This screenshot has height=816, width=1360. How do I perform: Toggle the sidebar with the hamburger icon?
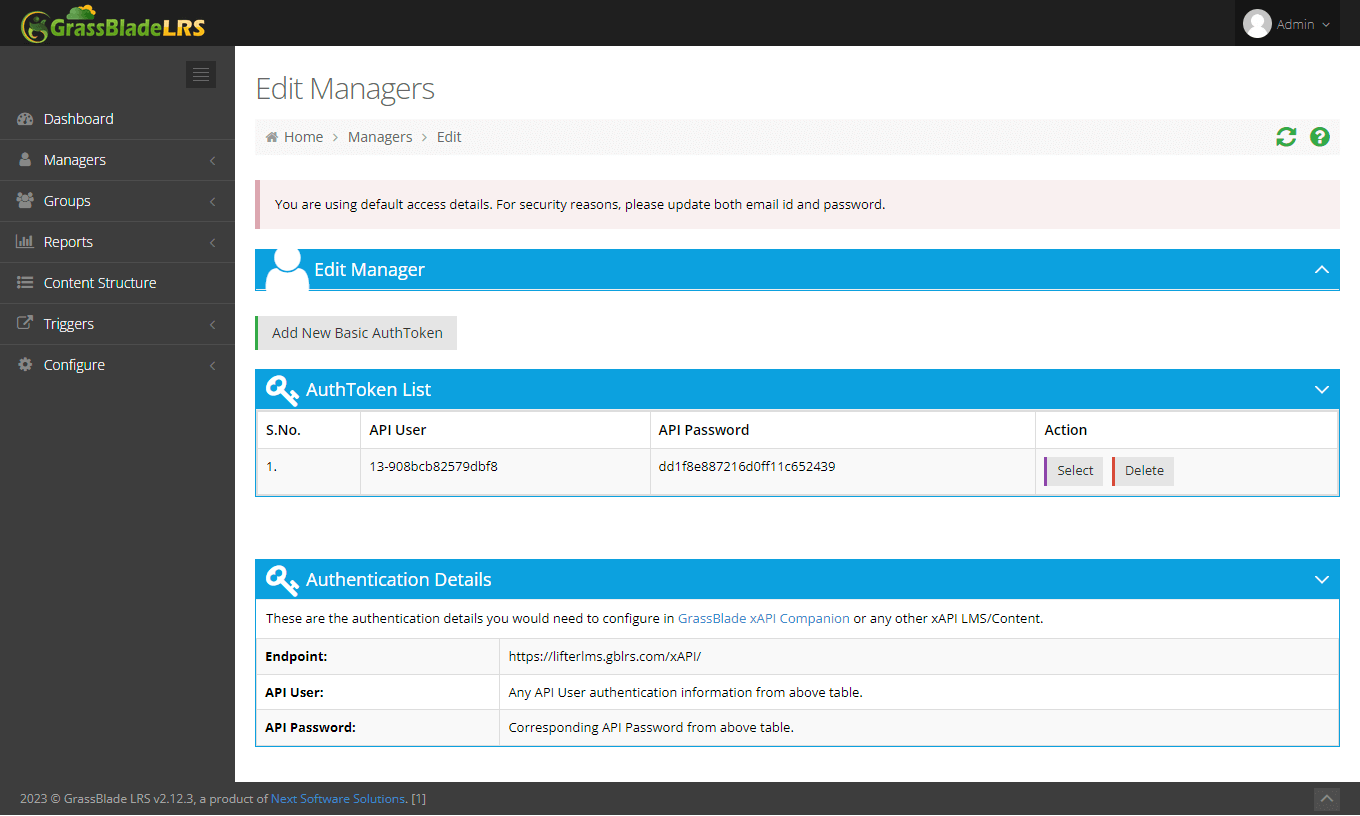(x=200, y=74)
